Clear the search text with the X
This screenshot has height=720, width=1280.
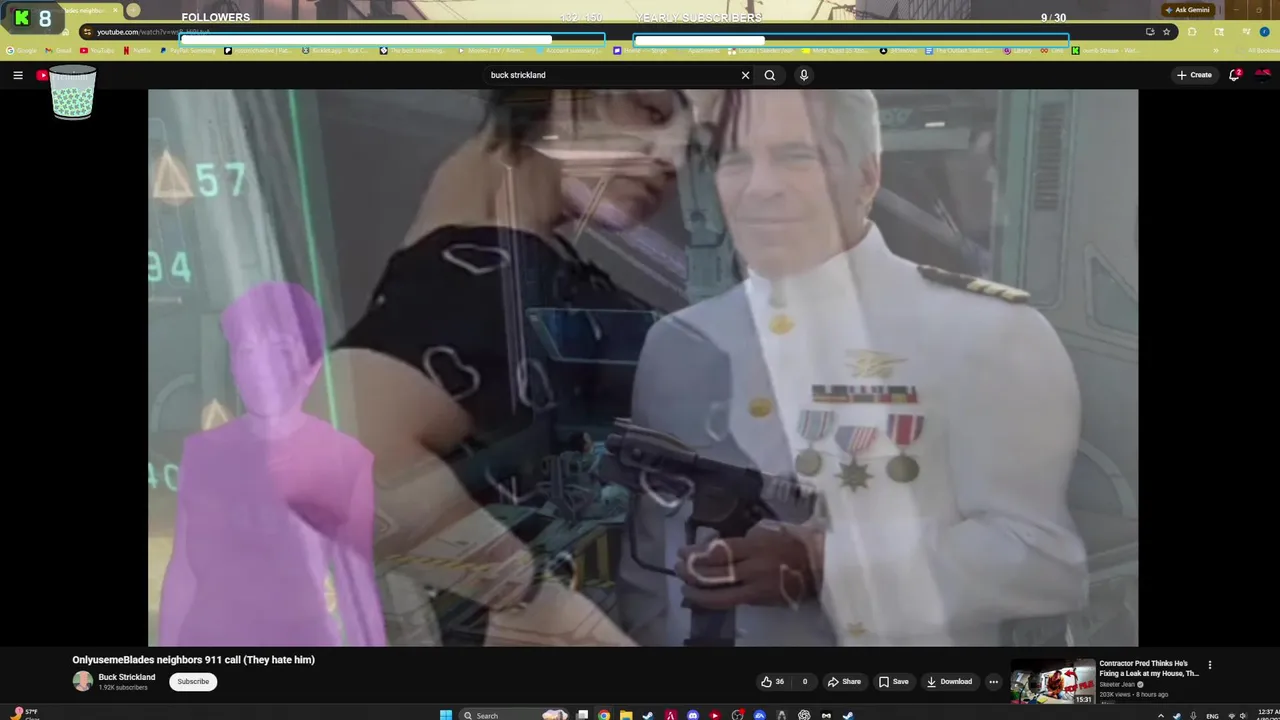[x=745, y=75]
